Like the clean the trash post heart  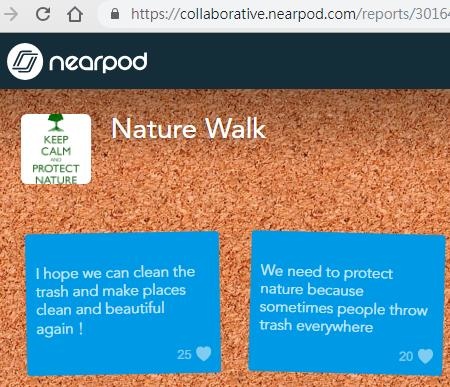pyautogui.click(x=204, y=354)
